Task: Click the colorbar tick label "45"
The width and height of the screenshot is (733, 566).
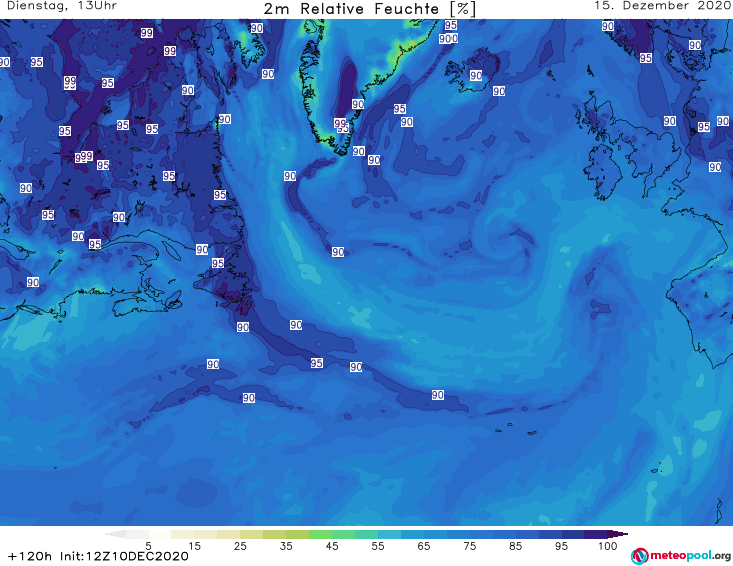Action: click(332, 546)
